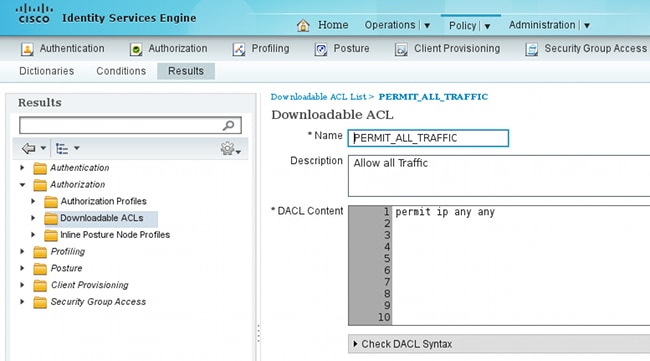Expand the Authentication tree node
650x361 pixels.
pyautogui.click(x=22, y=168)
